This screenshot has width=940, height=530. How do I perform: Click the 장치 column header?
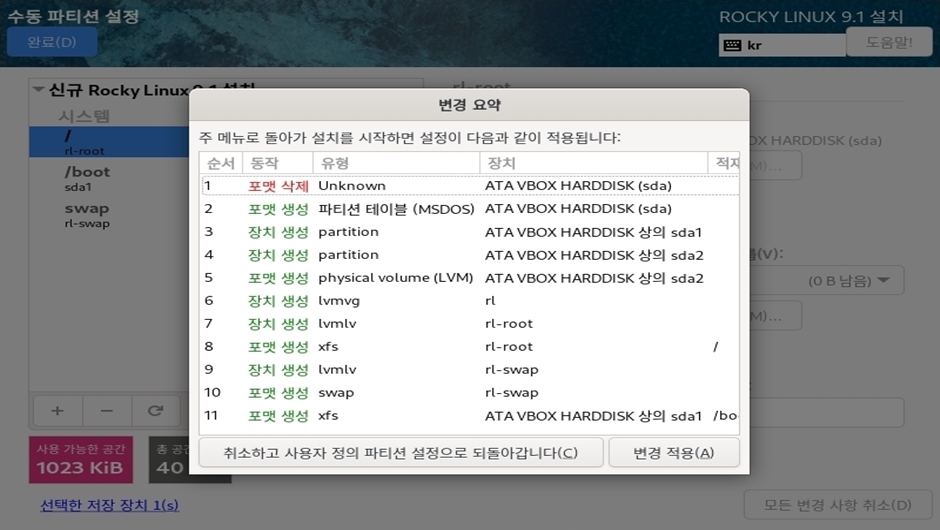click(593, 162)
